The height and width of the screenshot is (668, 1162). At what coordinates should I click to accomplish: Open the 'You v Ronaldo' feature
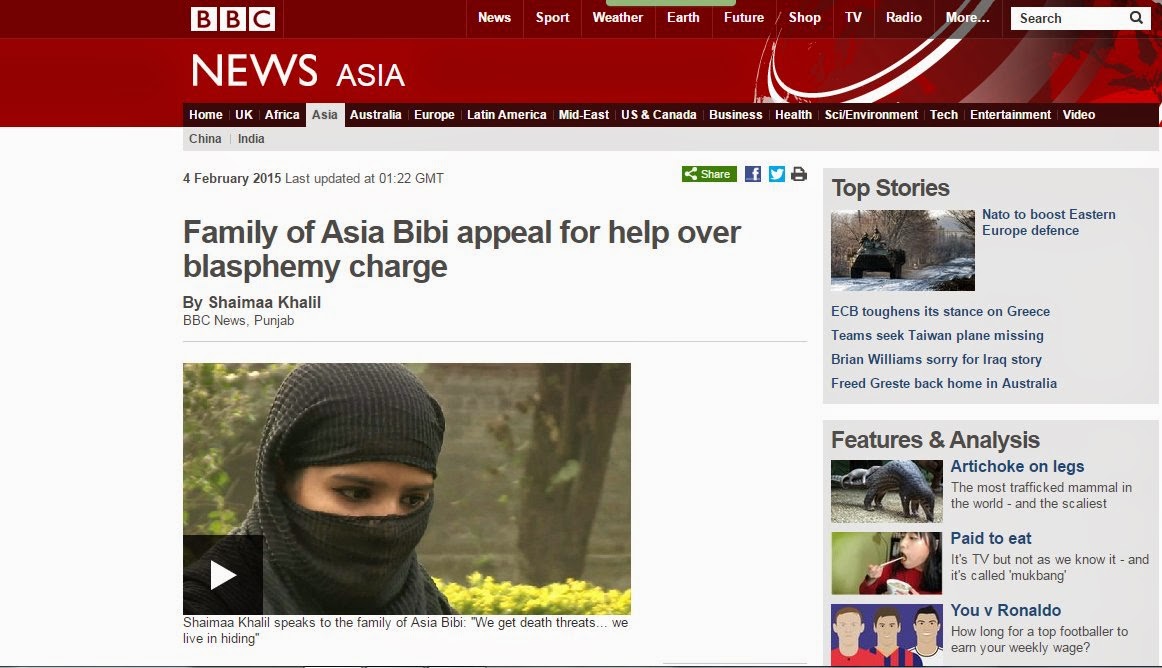[x=1006, y=610]
